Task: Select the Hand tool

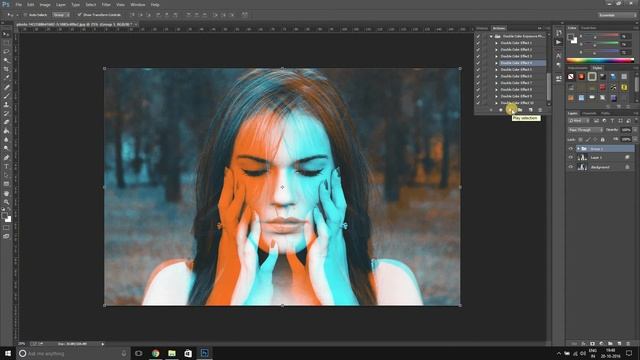Action: point(6,193)
